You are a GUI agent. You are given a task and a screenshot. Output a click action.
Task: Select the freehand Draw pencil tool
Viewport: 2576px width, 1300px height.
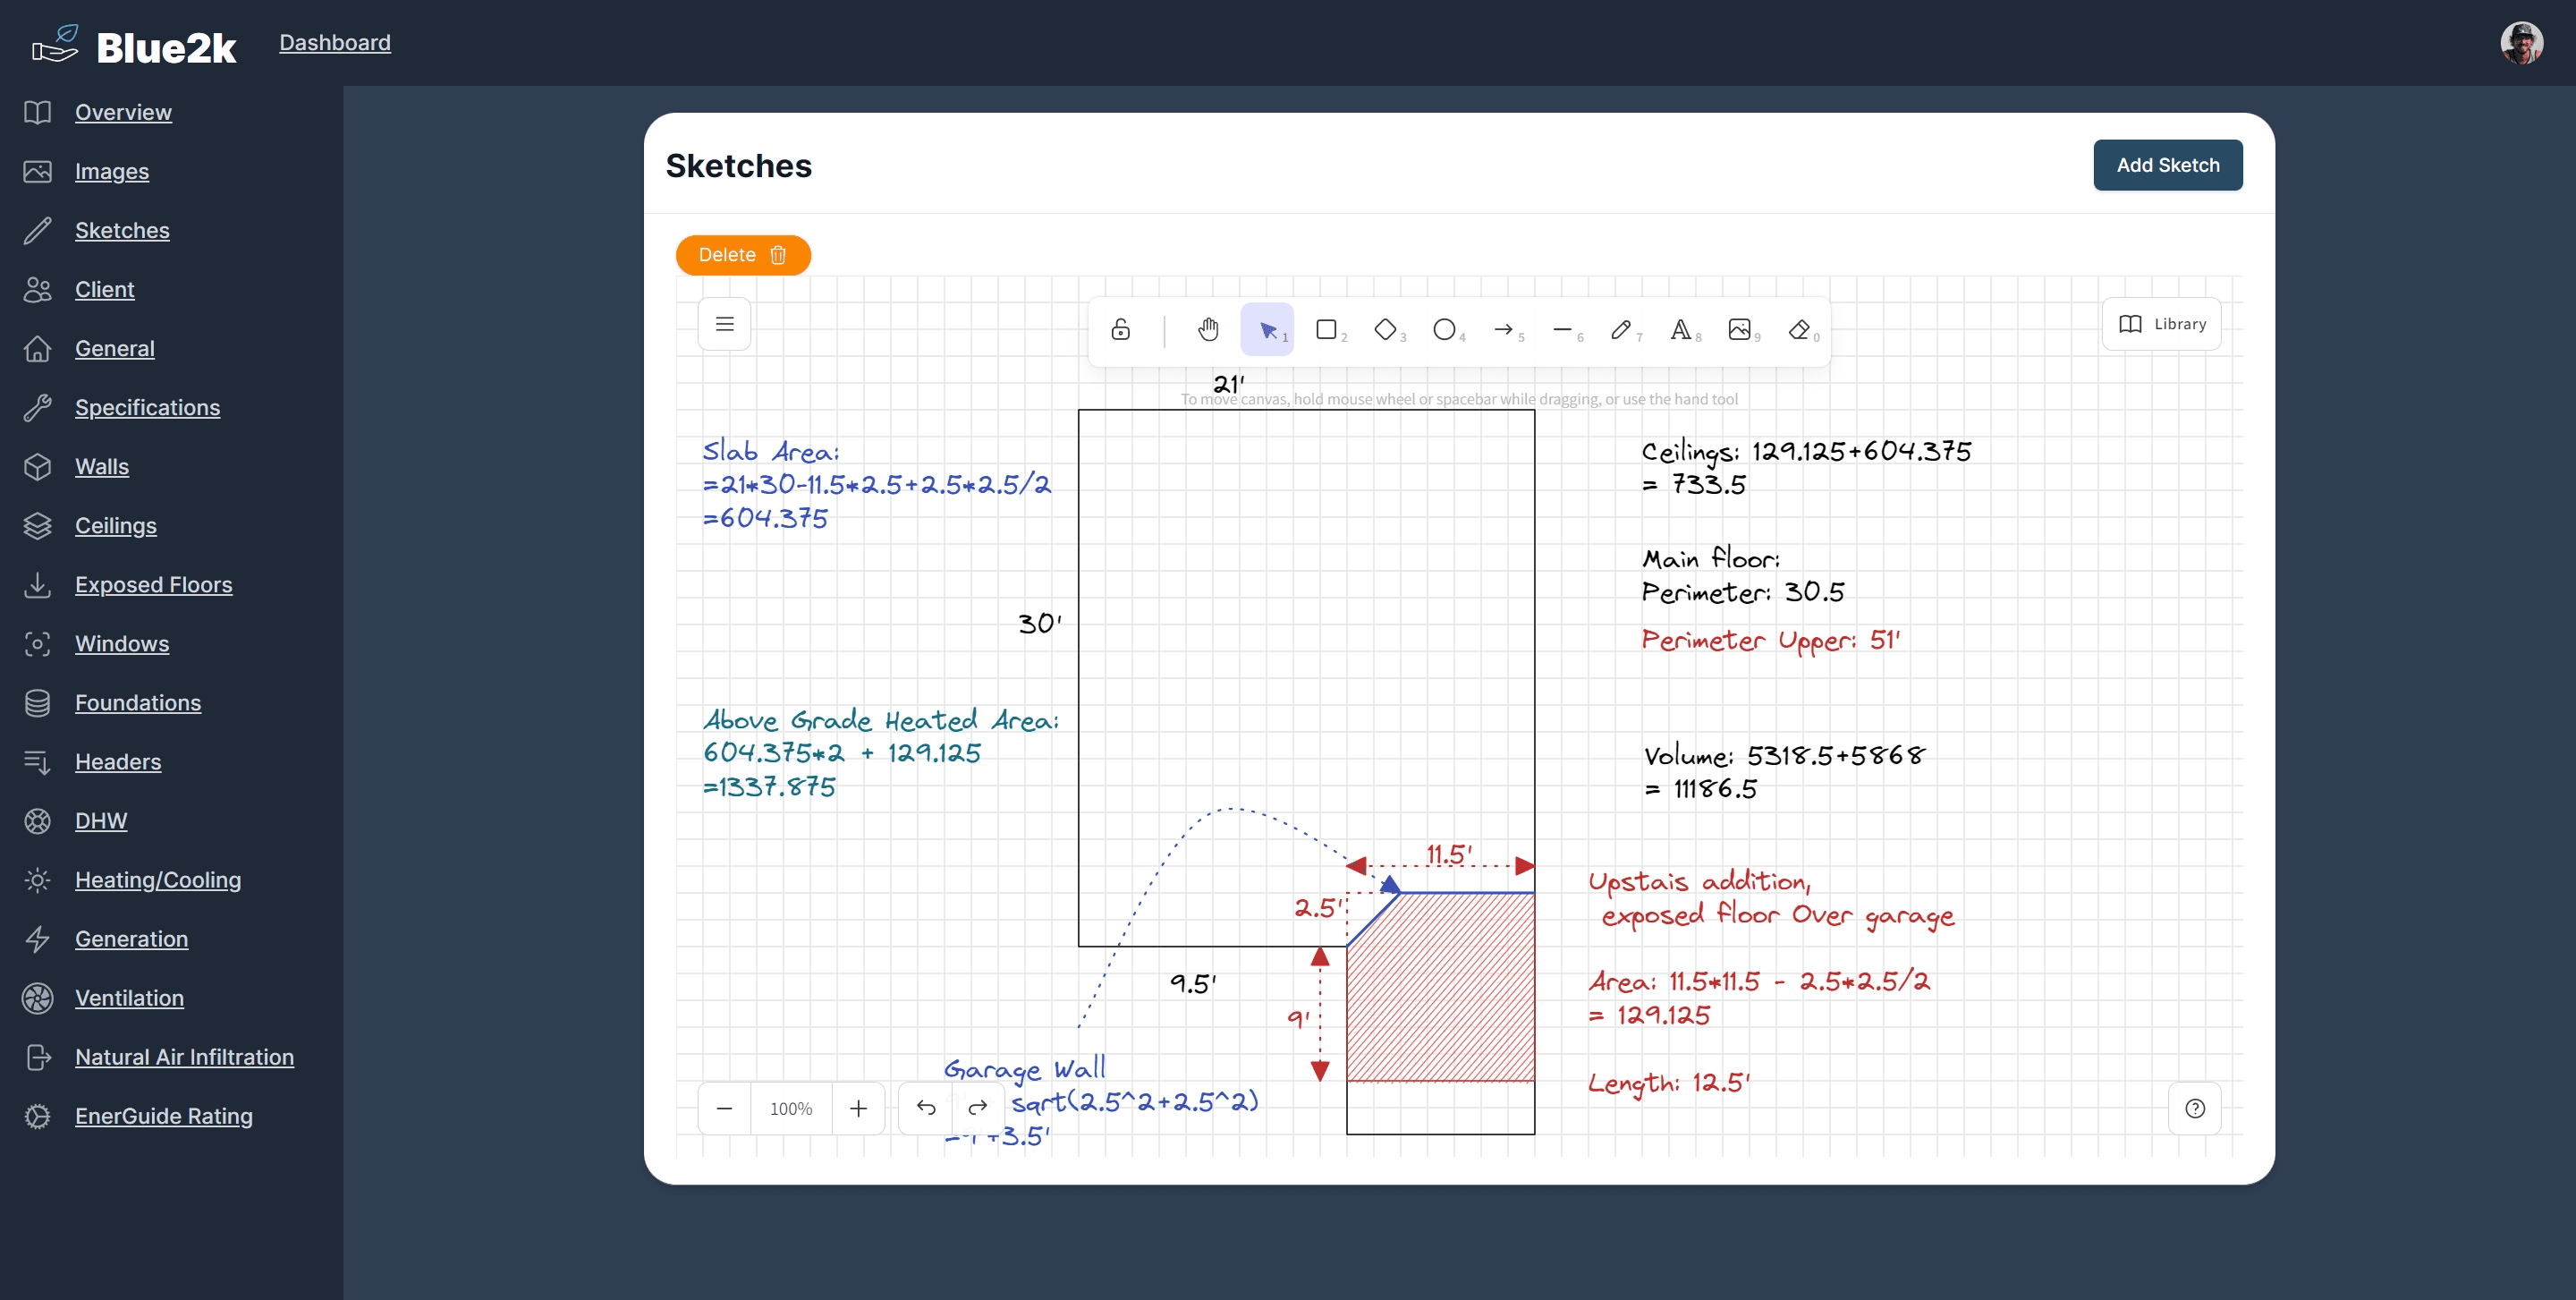click(x=1621, y=329)
